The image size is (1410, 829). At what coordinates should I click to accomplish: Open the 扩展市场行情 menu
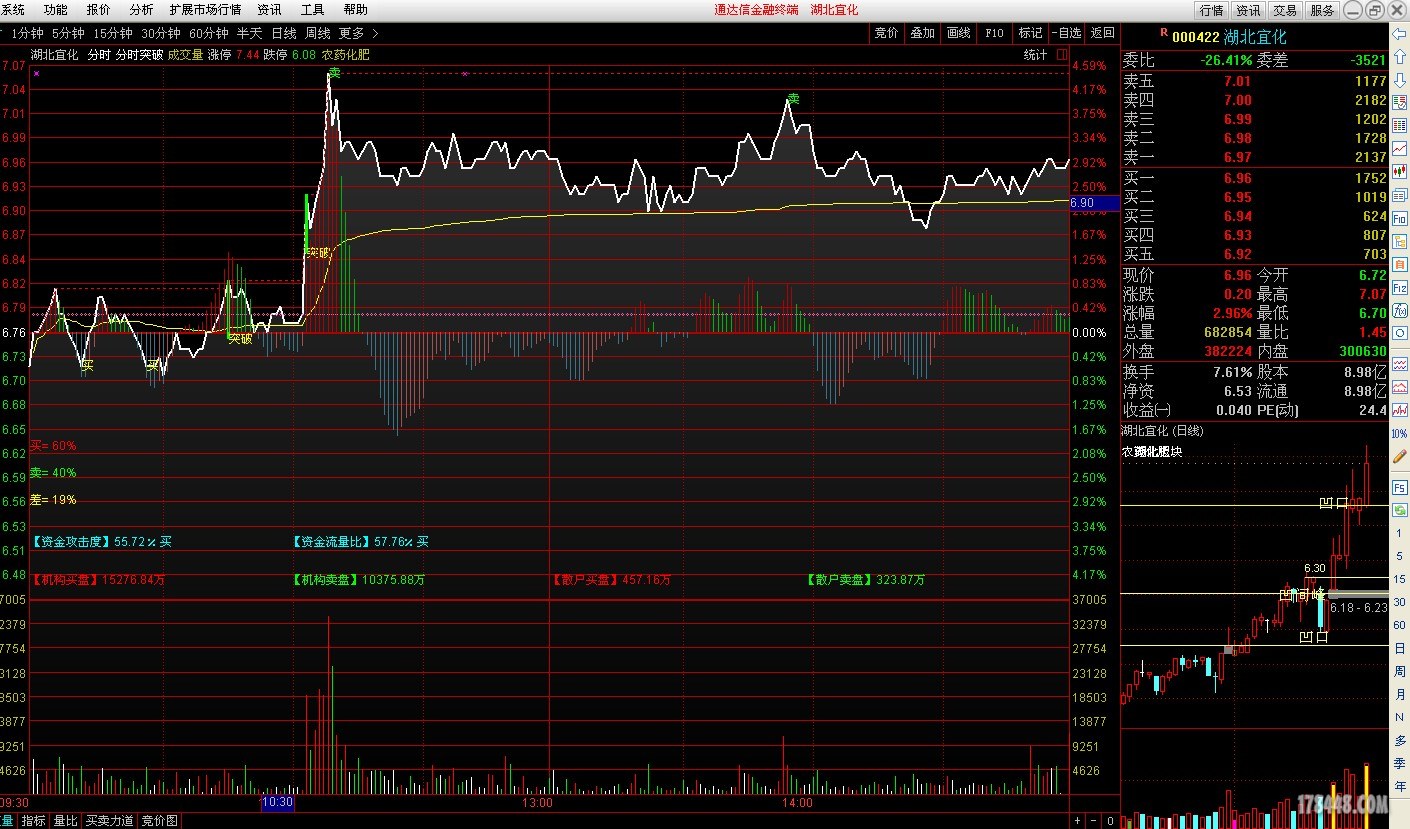coord(205,10)
